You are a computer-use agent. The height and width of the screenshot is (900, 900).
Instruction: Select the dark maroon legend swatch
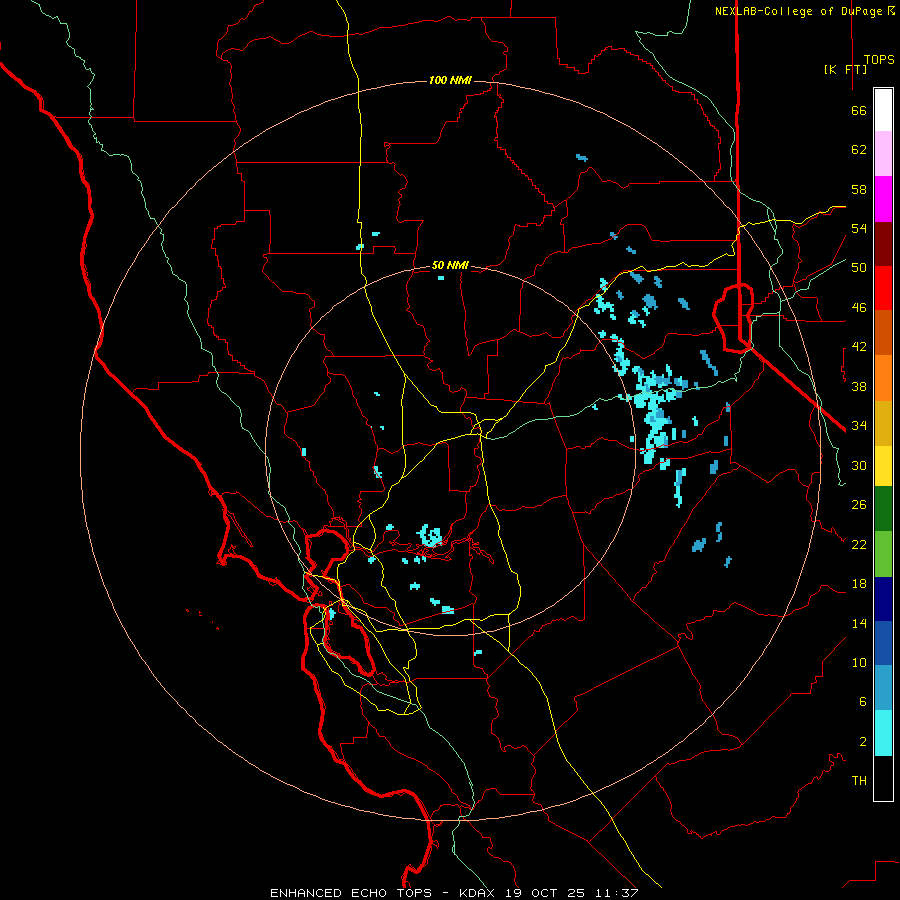tap(883, 244)
